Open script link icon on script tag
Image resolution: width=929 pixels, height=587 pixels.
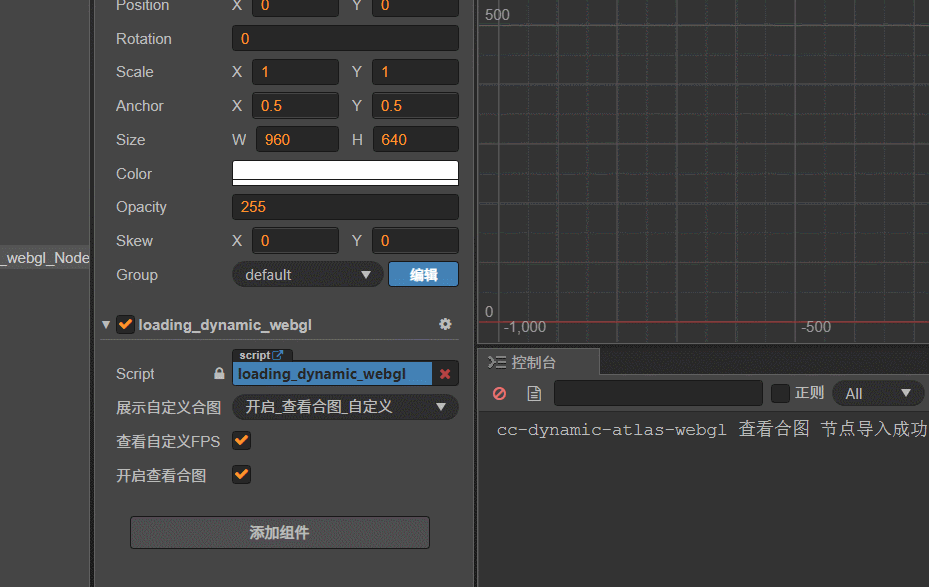[278, 355]
